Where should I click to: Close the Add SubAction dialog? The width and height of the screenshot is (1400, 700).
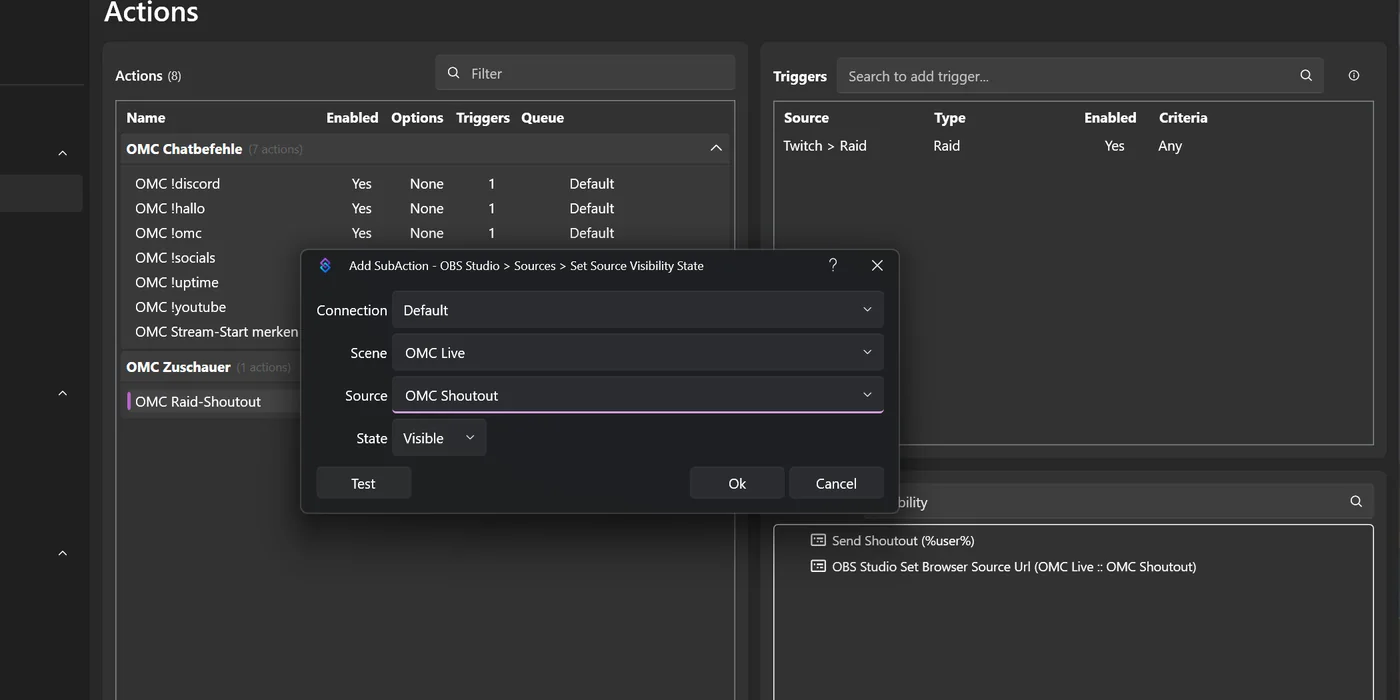(877, 265)
